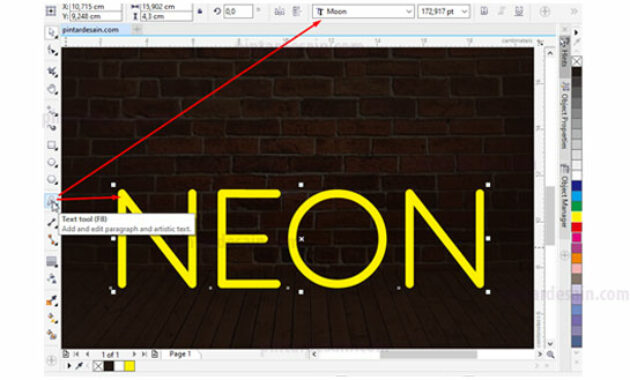Select the Color Eyedropper tool
The height and width of the screenshot is (380, 630).
click(x=52, y=300)
